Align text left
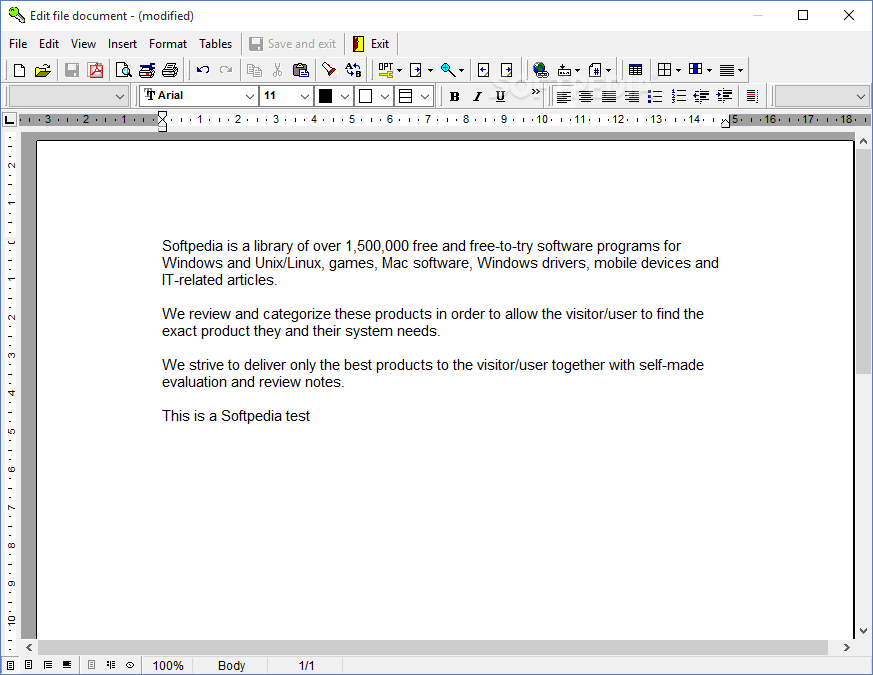 pyautogui.click(x=563, y=96)
